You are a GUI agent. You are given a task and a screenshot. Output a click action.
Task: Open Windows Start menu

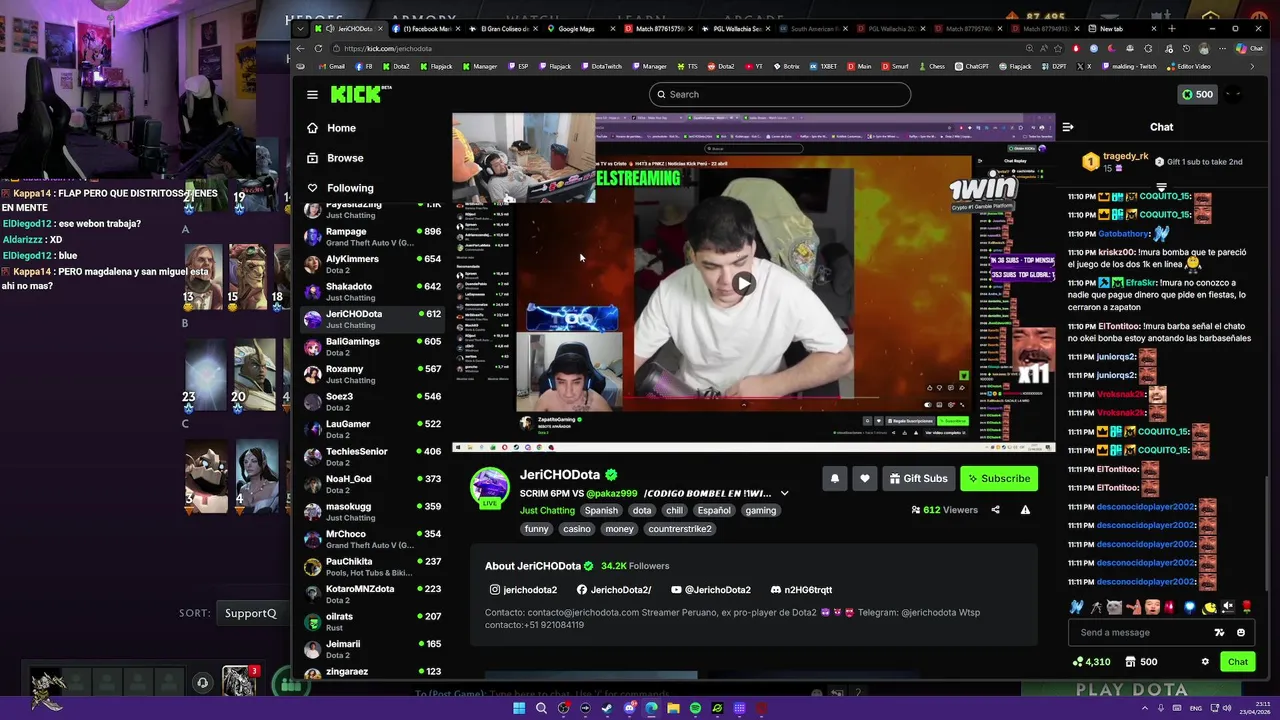519,708
